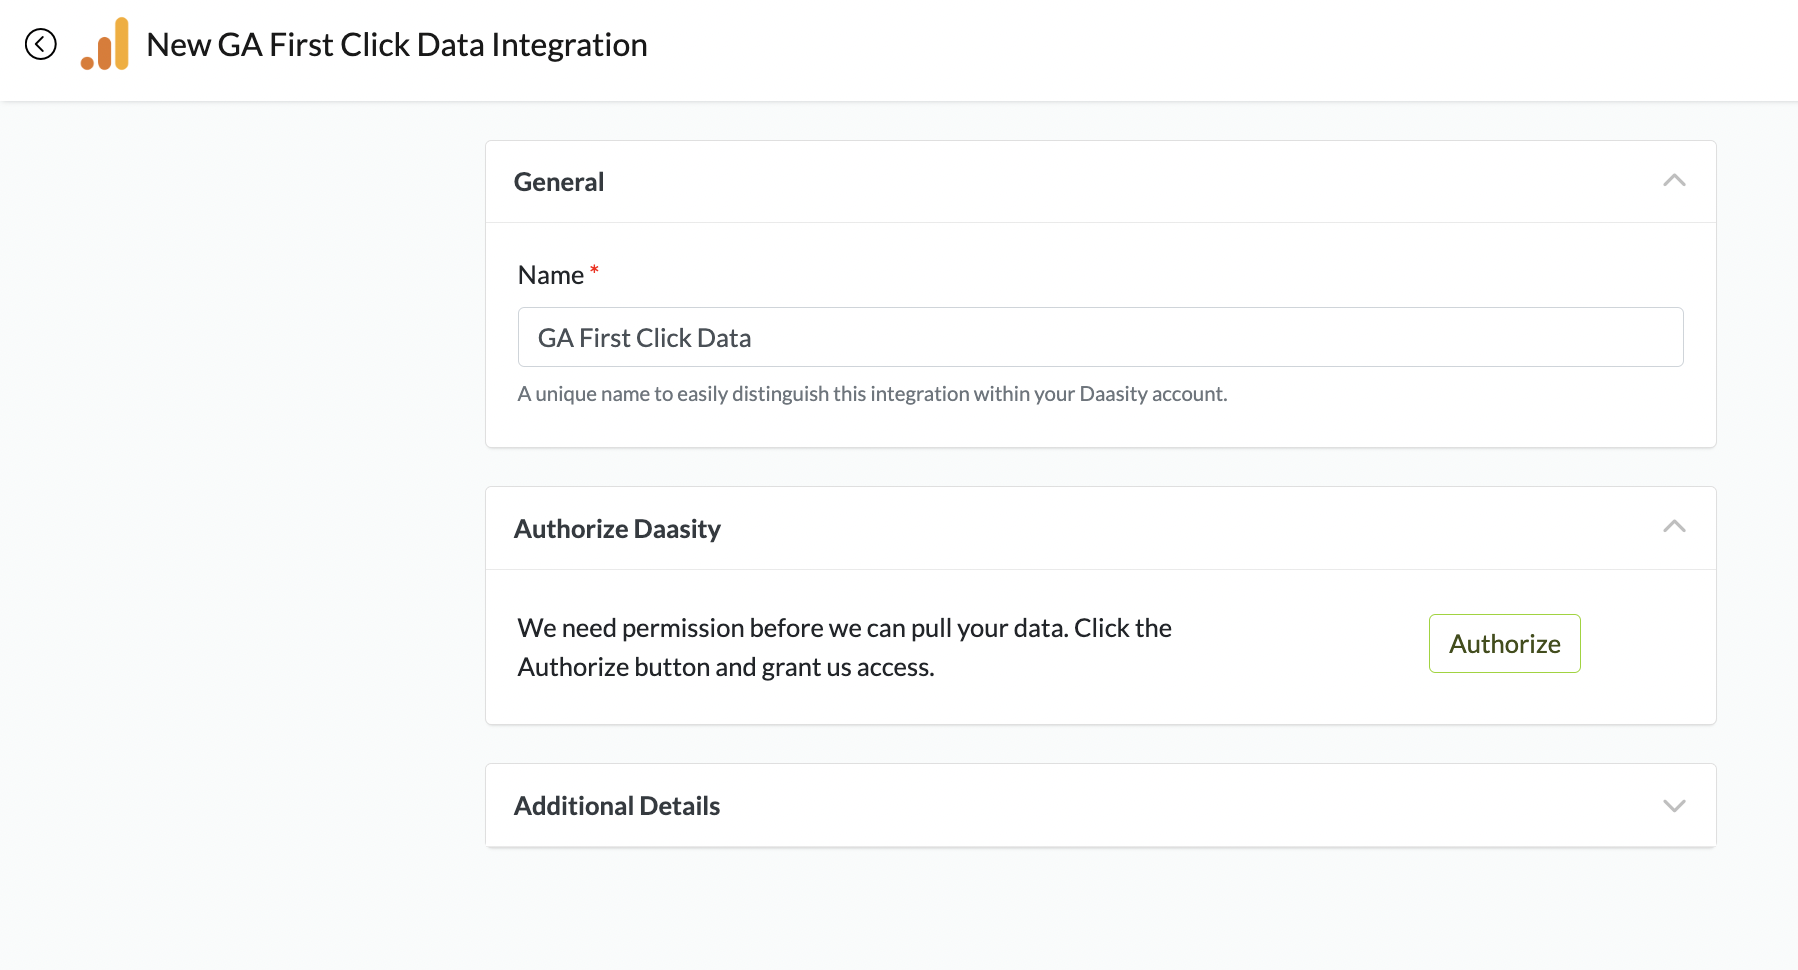Click the Name field label

(x=551, y=275)
